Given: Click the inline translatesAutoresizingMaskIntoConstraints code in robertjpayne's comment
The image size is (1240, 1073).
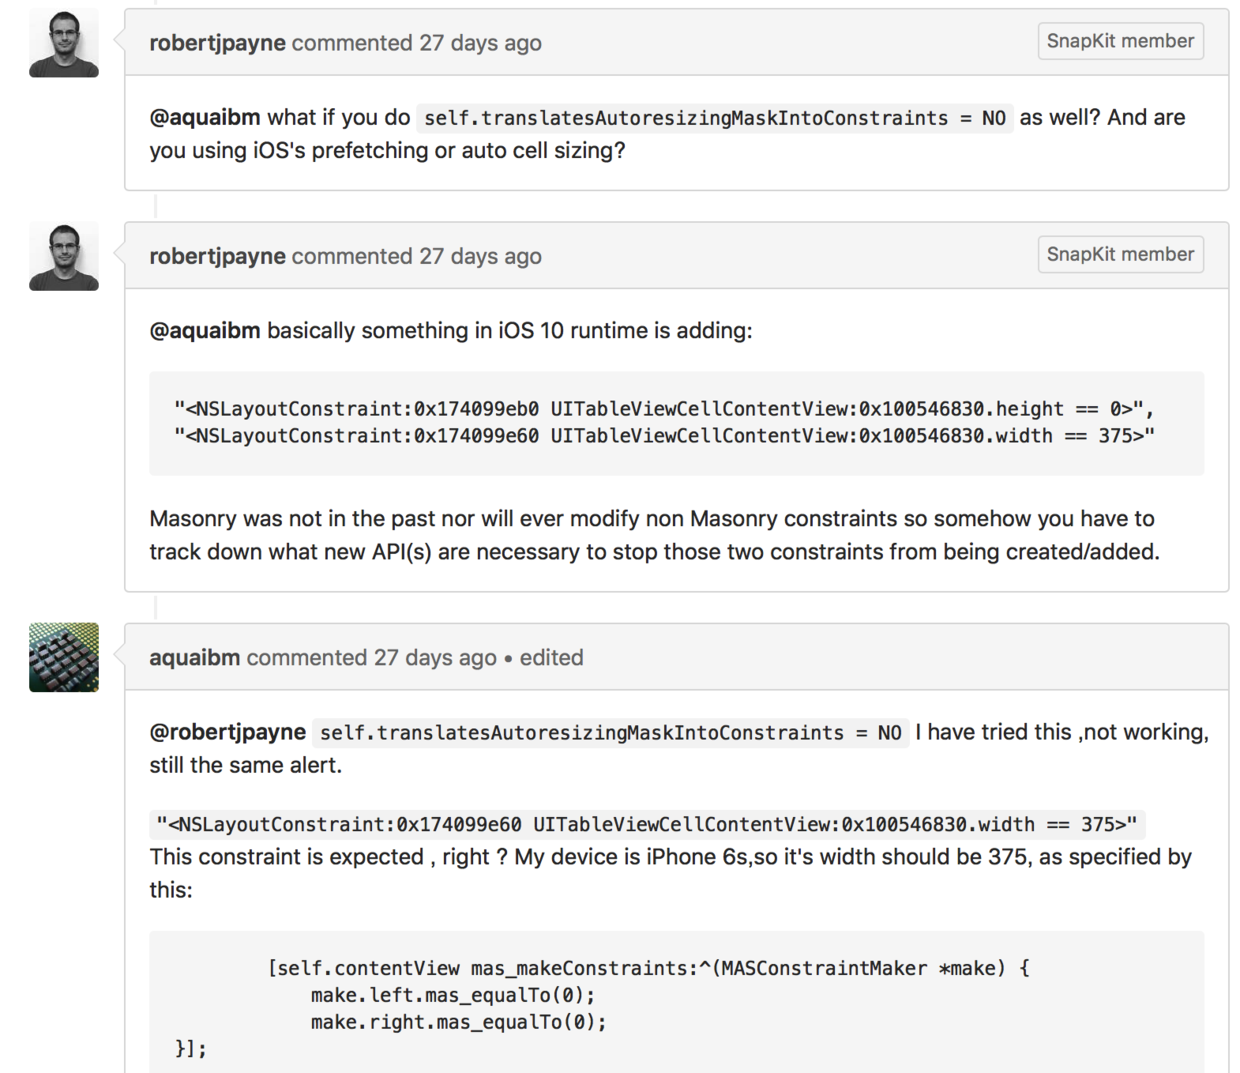Looking at the screenshot, I should [x=714, y=118].
